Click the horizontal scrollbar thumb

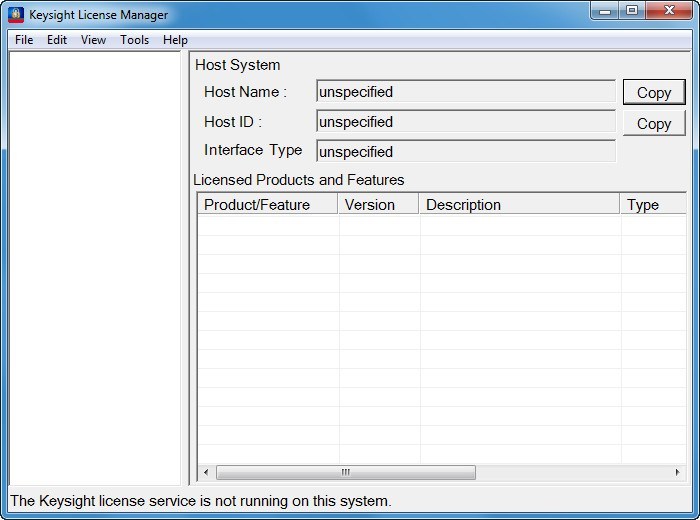coord(346,472)
